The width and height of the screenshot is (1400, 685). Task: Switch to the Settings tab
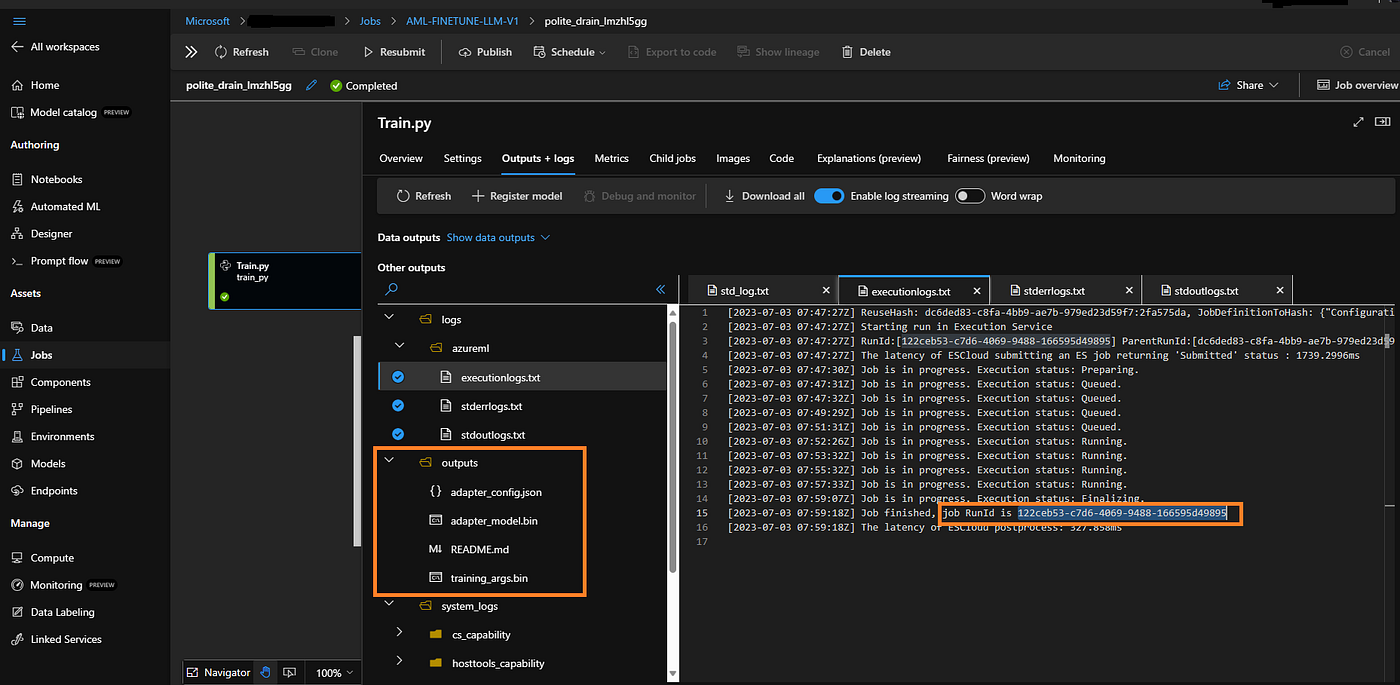click(463, 158)
